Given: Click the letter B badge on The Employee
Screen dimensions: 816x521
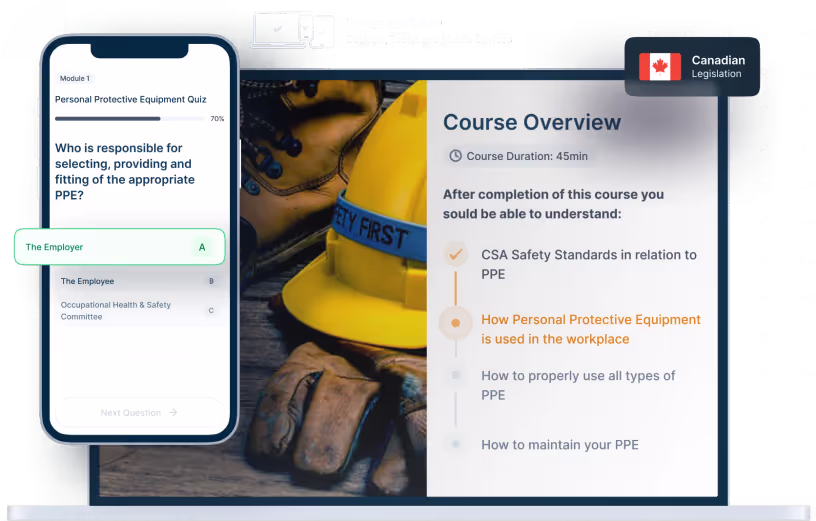Looking at the screenshot, I should [211, 281].
